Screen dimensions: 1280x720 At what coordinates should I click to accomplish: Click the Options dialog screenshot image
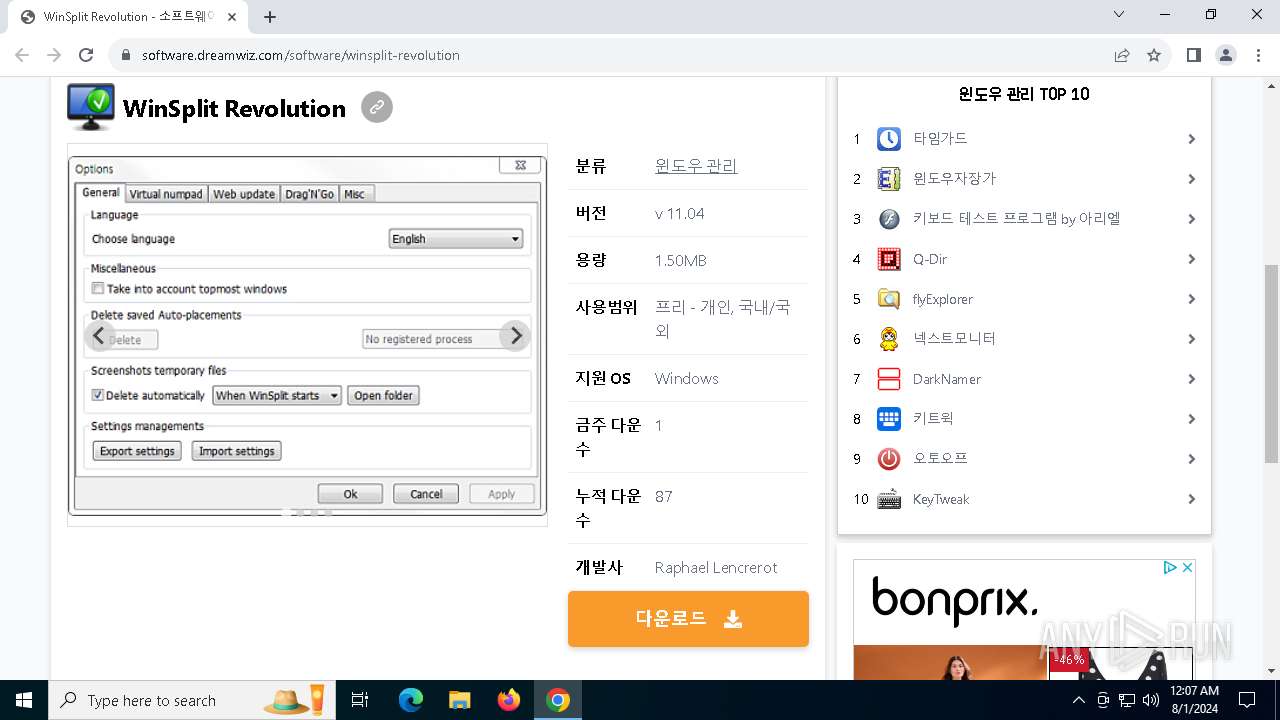point(308,336)
